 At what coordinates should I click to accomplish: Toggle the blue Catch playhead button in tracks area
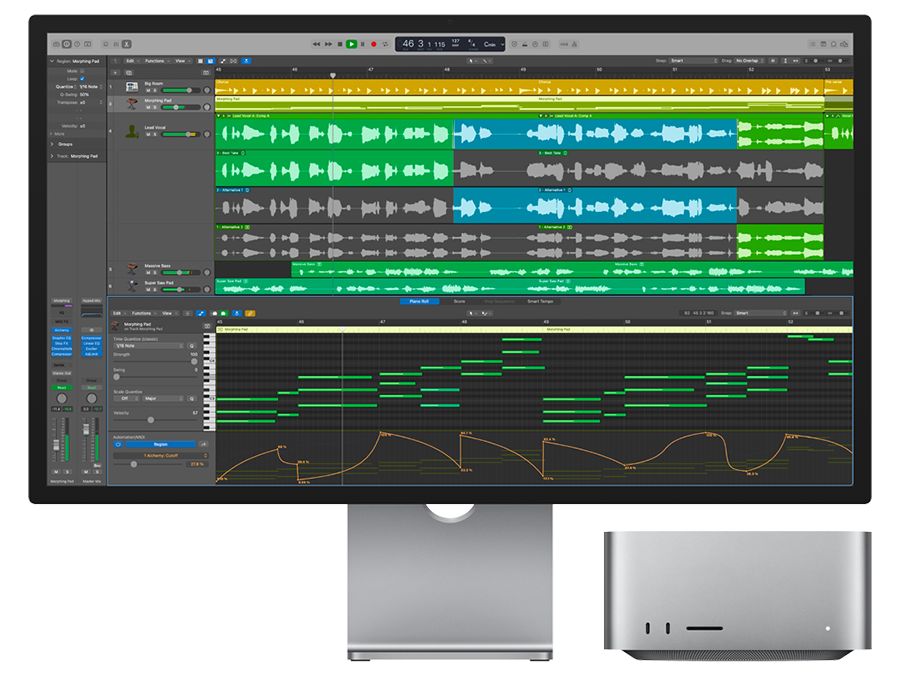pyautogui.click(x=246, y=61)
